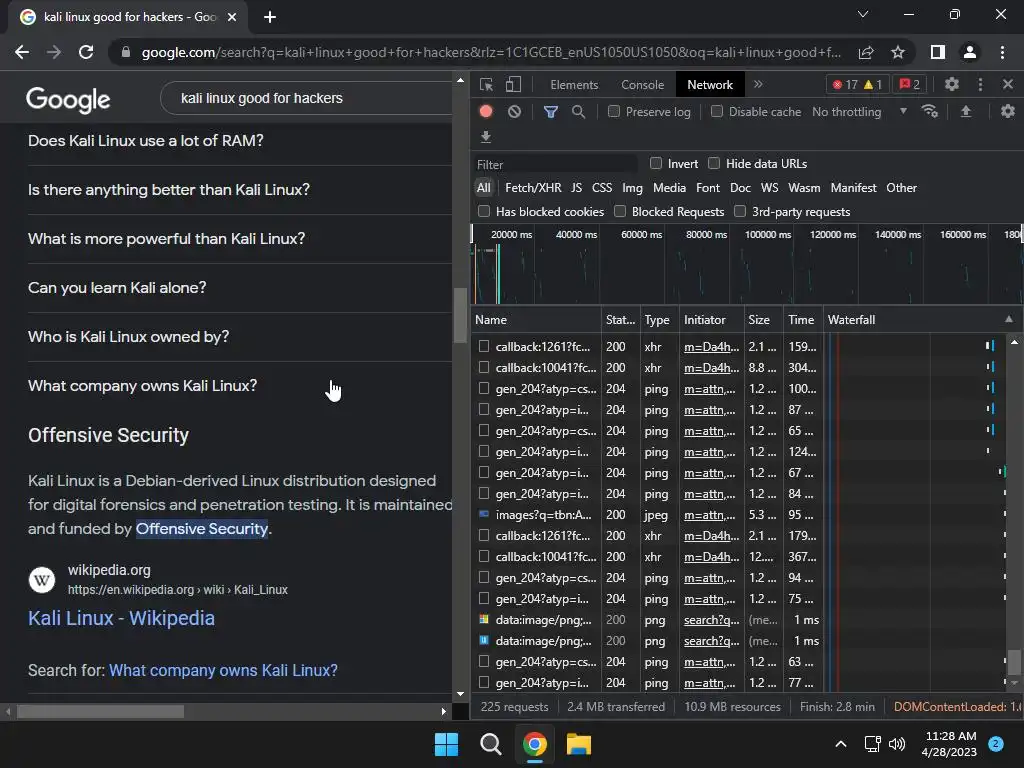Filter requests by Fetch/XHR
Screen dimensions: 1024x768
coord(533,188)
